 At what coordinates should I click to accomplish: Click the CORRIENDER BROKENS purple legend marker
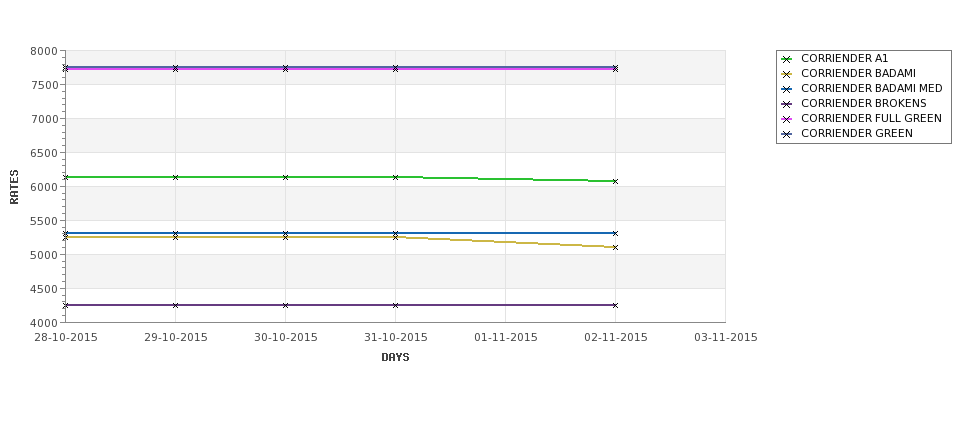click(x=787, y=104)
